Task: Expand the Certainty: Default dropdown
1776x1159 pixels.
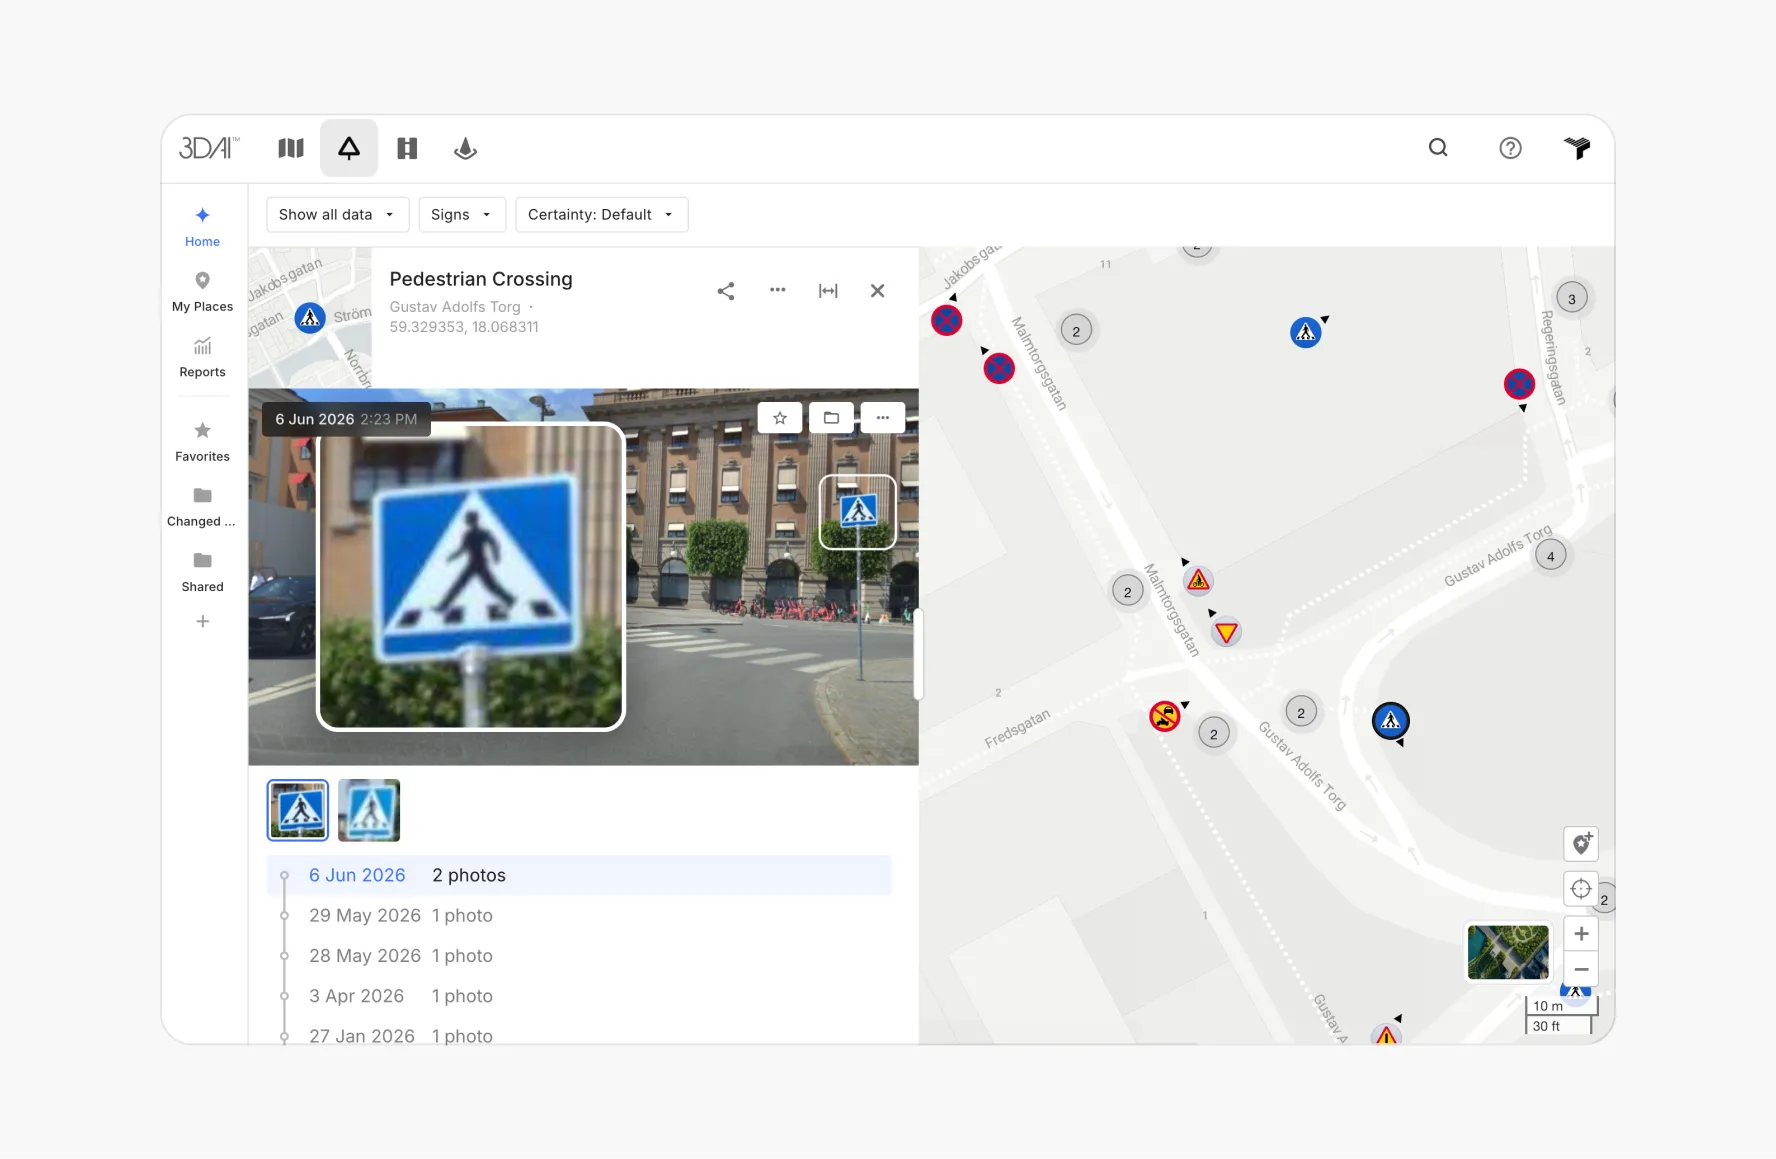Action: click(601, 214)
